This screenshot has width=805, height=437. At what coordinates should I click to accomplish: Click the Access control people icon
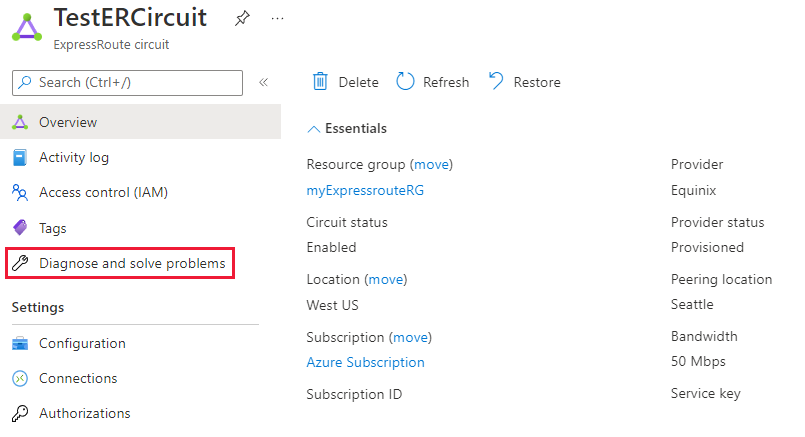click(x=20, y=193)
